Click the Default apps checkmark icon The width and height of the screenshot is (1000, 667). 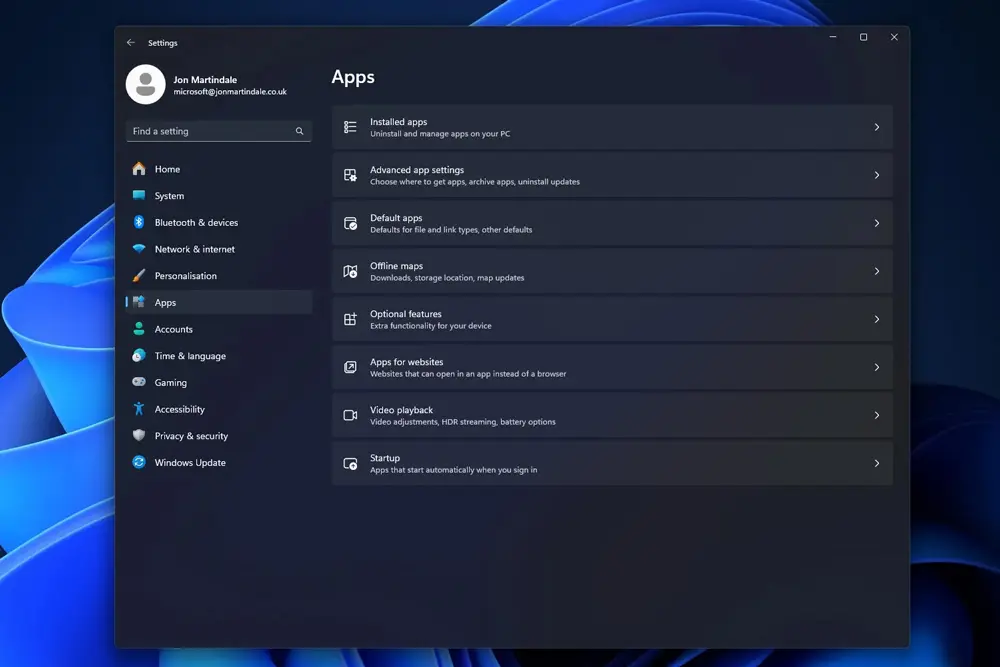point(350,223)
